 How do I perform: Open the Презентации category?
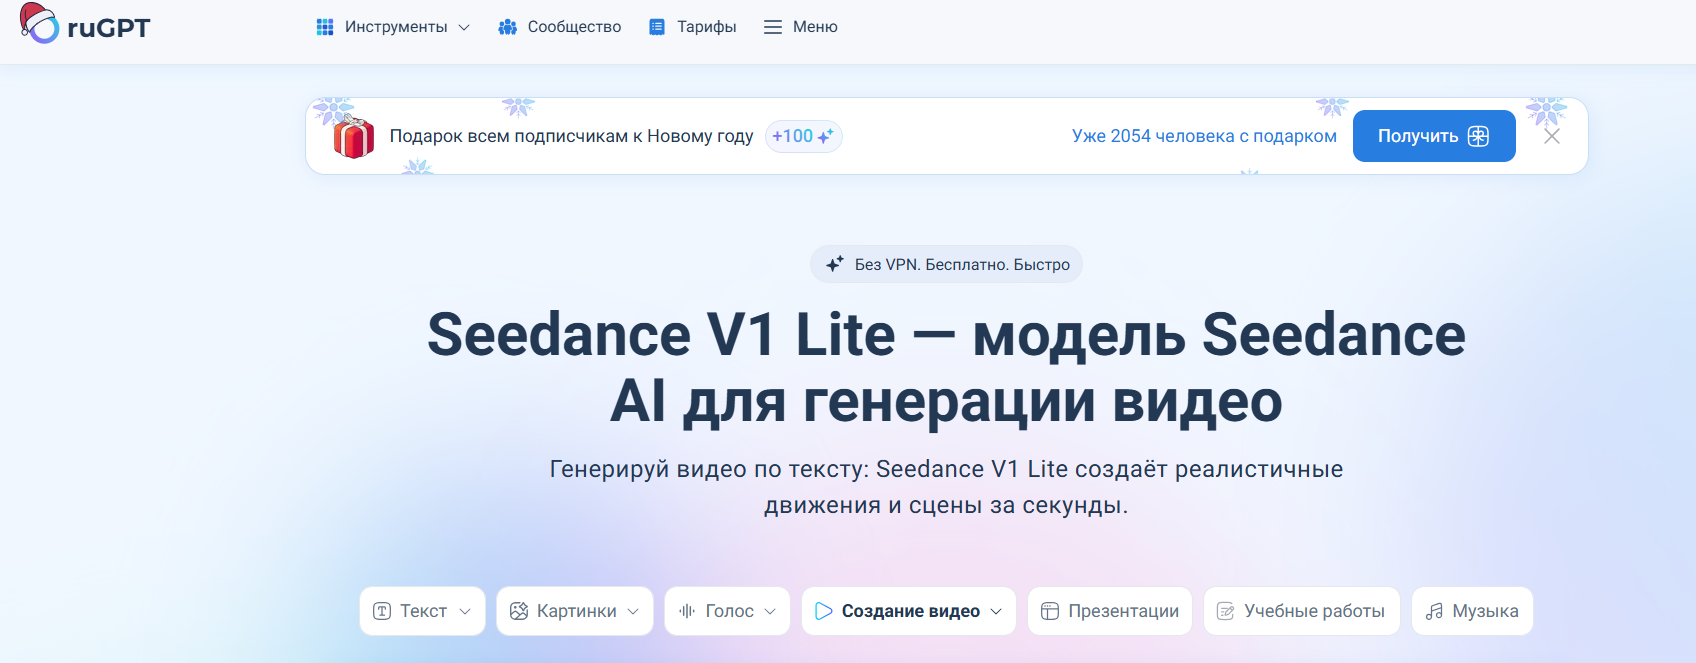[x=1110, y=611]
